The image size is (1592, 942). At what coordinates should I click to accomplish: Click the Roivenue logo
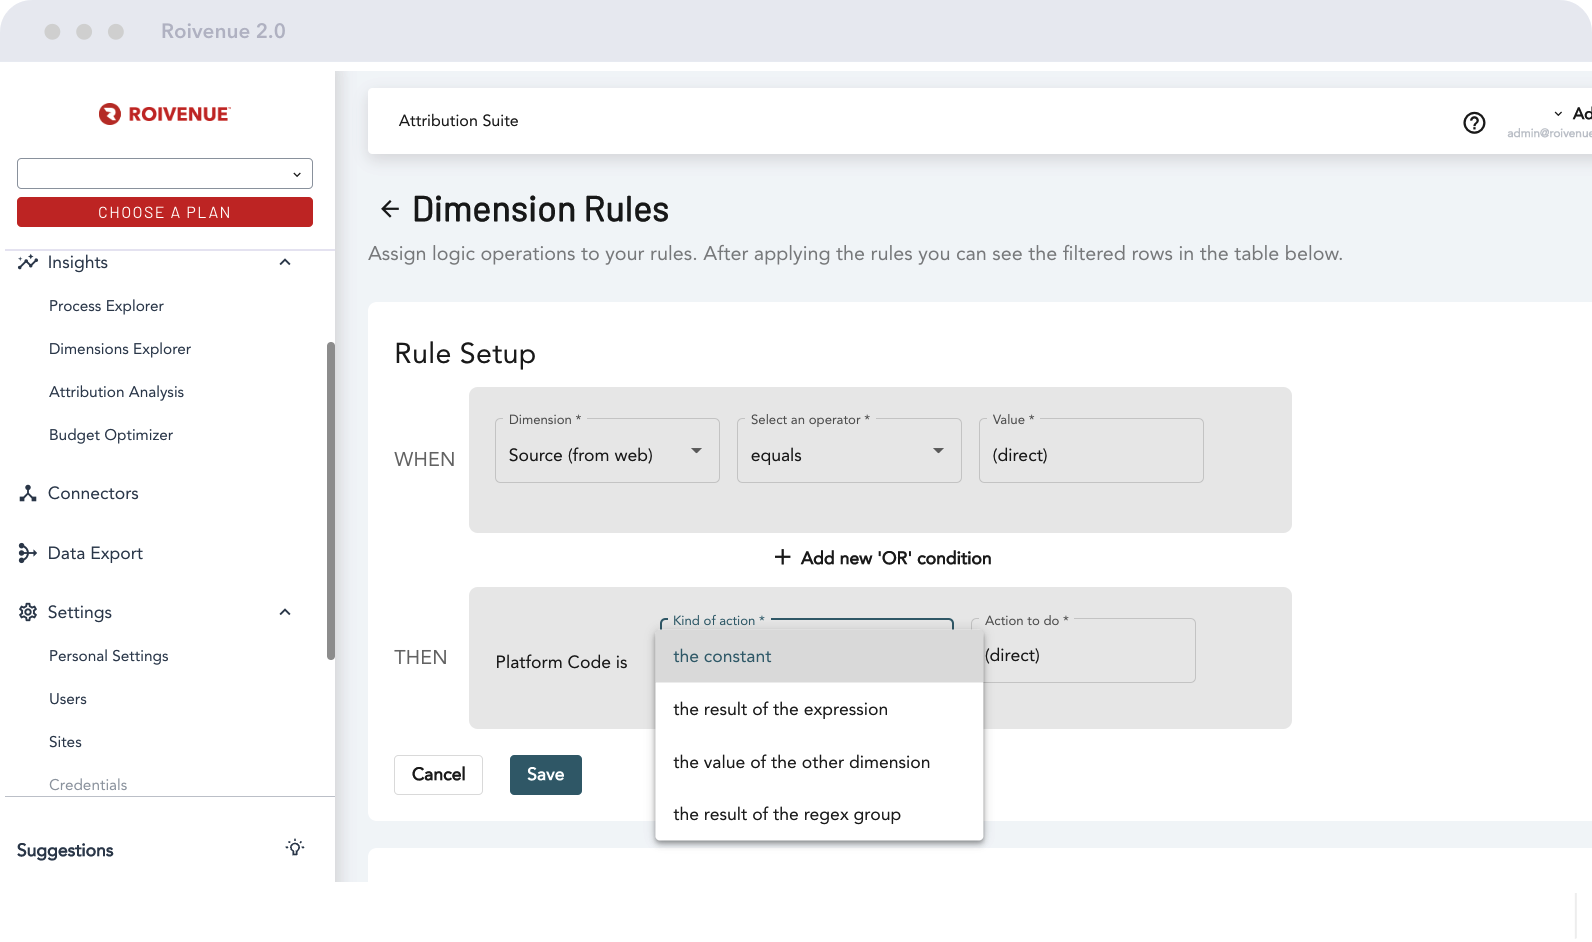coord(164,114)
